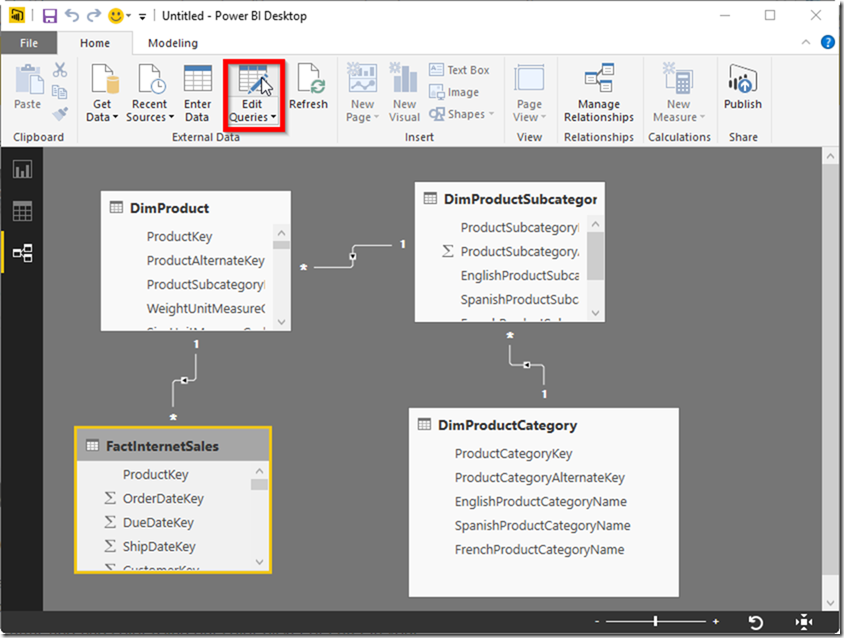The width and height of the screenshot is (844, 638).
Task: Select the DimProductSubcategory table header
Action: click(510, 199)
